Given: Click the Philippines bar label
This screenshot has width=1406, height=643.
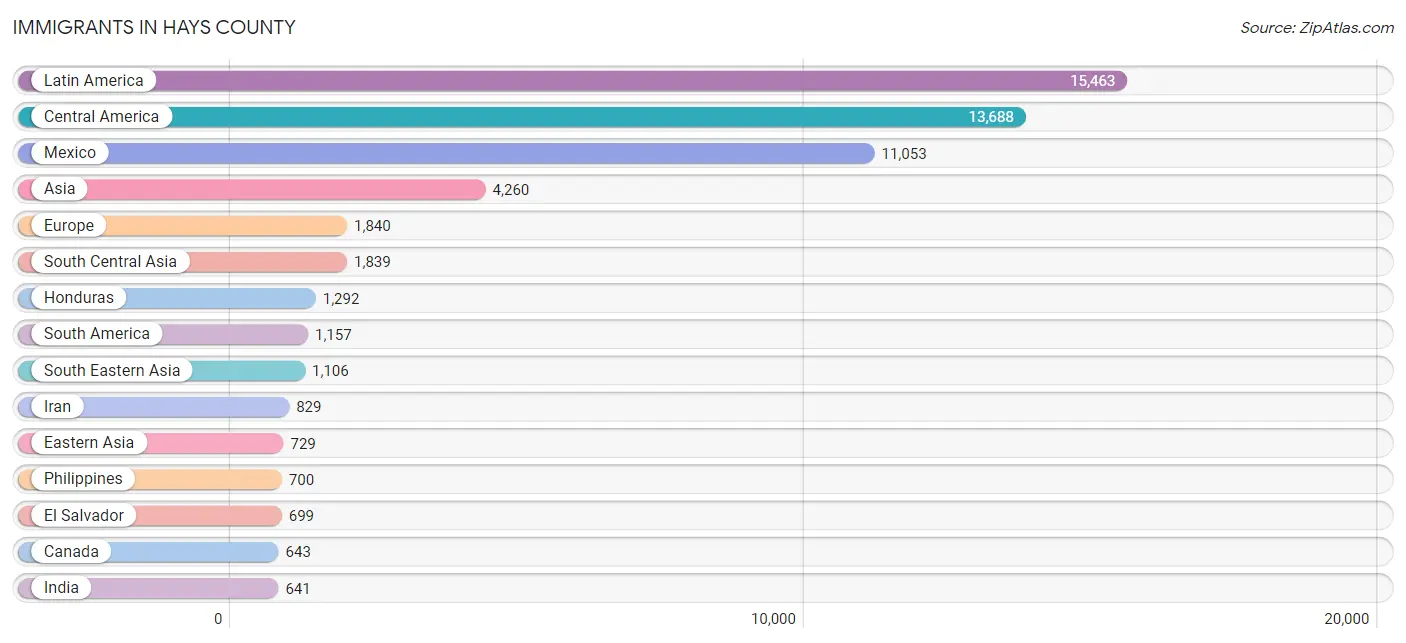Looking at the screenshot, I should point(83,479).
